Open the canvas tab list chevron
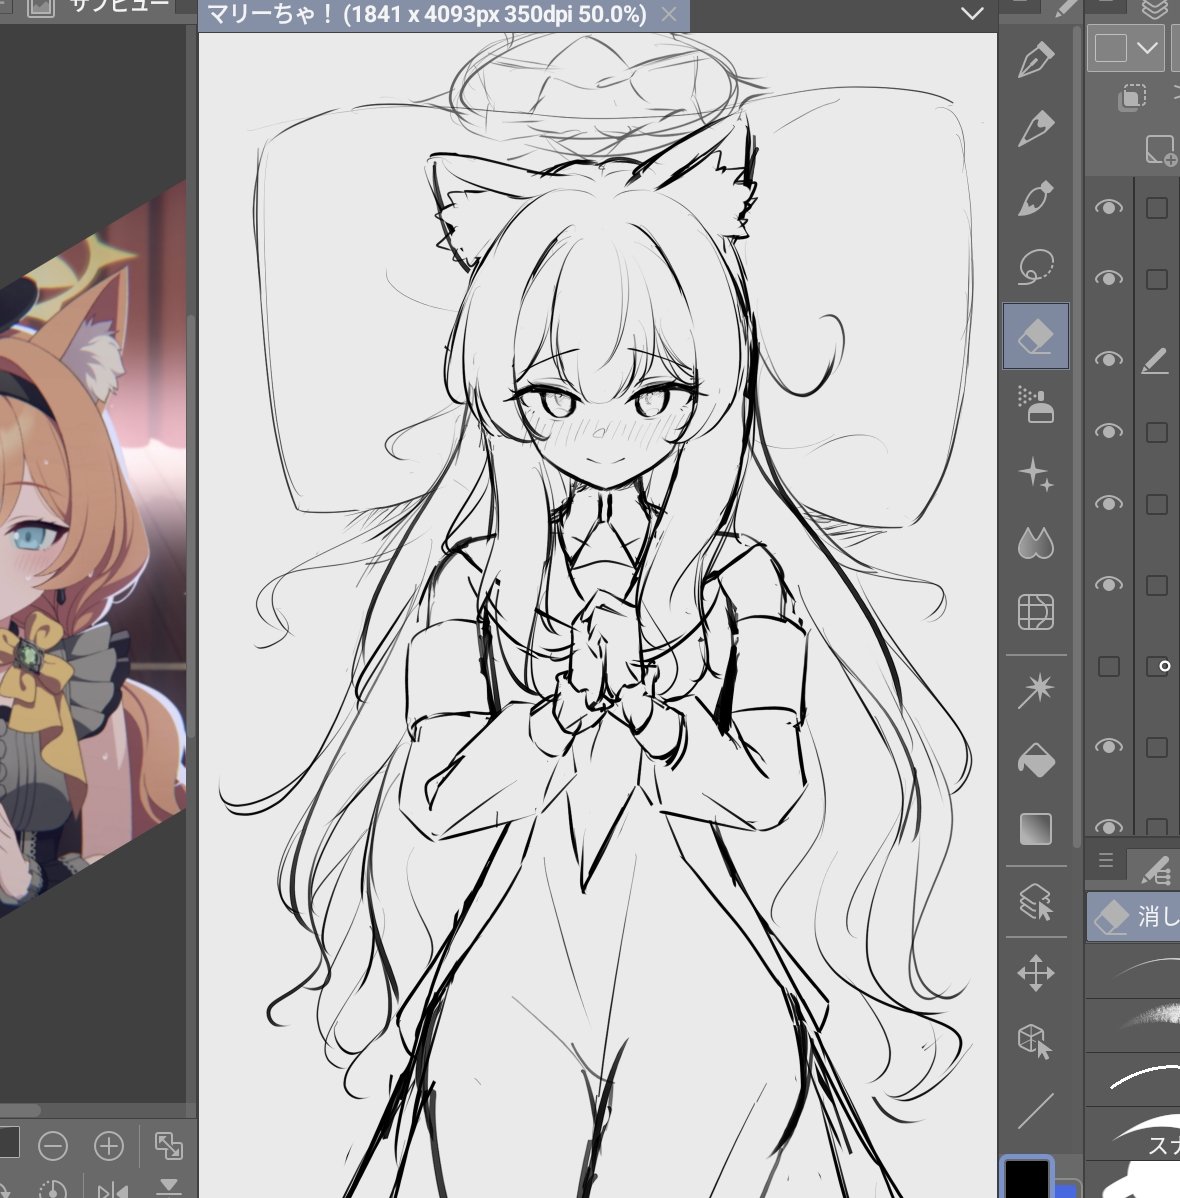 click(972, 13)
